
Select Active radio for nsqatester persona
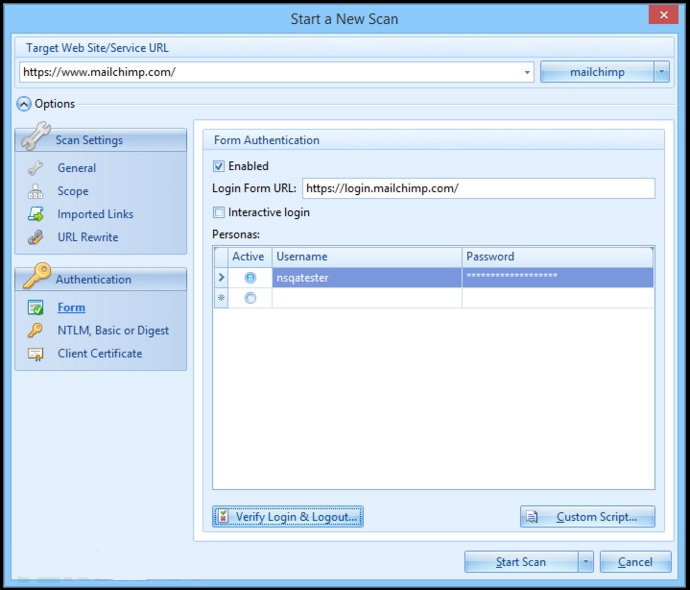point(250,278)
